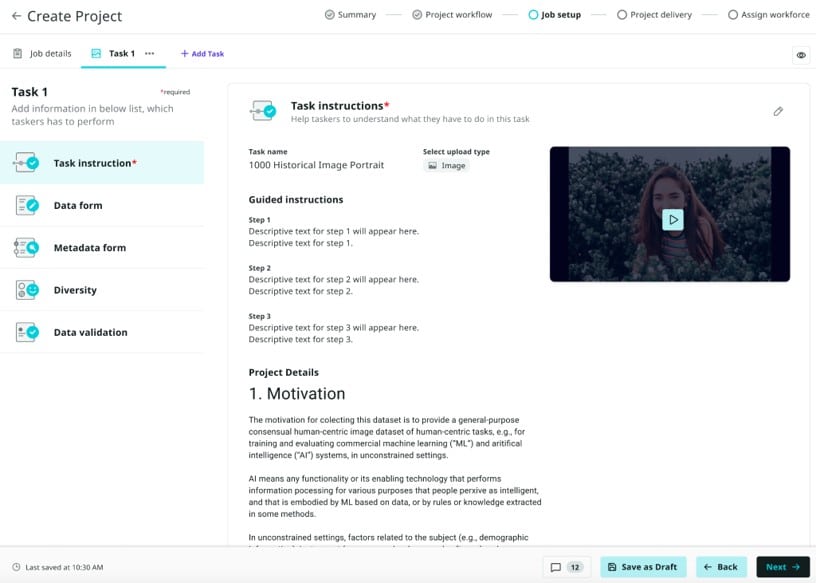Click the task name 1000 Historical Image Portrait
This screenshot has height=583, width=816.
point(316,165)
